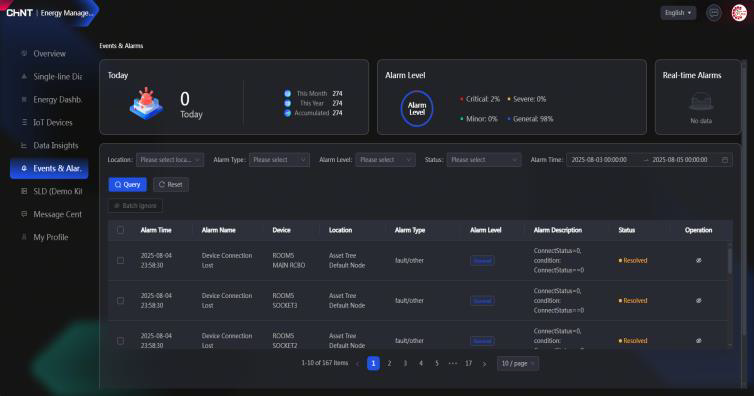Click the Alarm Time end date field
Viewport: 754px width, 396px height.
(680, 160)
